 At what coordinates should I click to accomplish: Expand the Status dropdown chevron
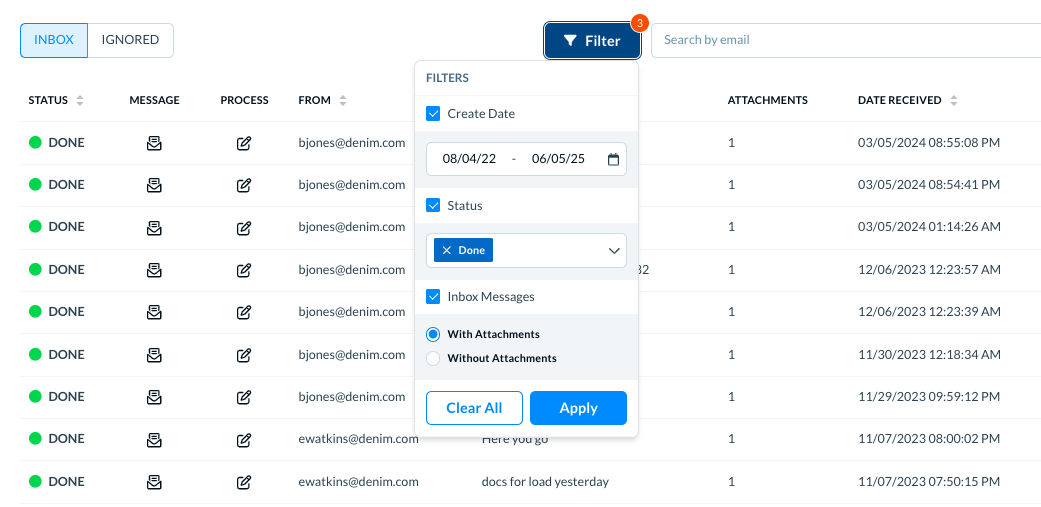(x=613, y=251)
